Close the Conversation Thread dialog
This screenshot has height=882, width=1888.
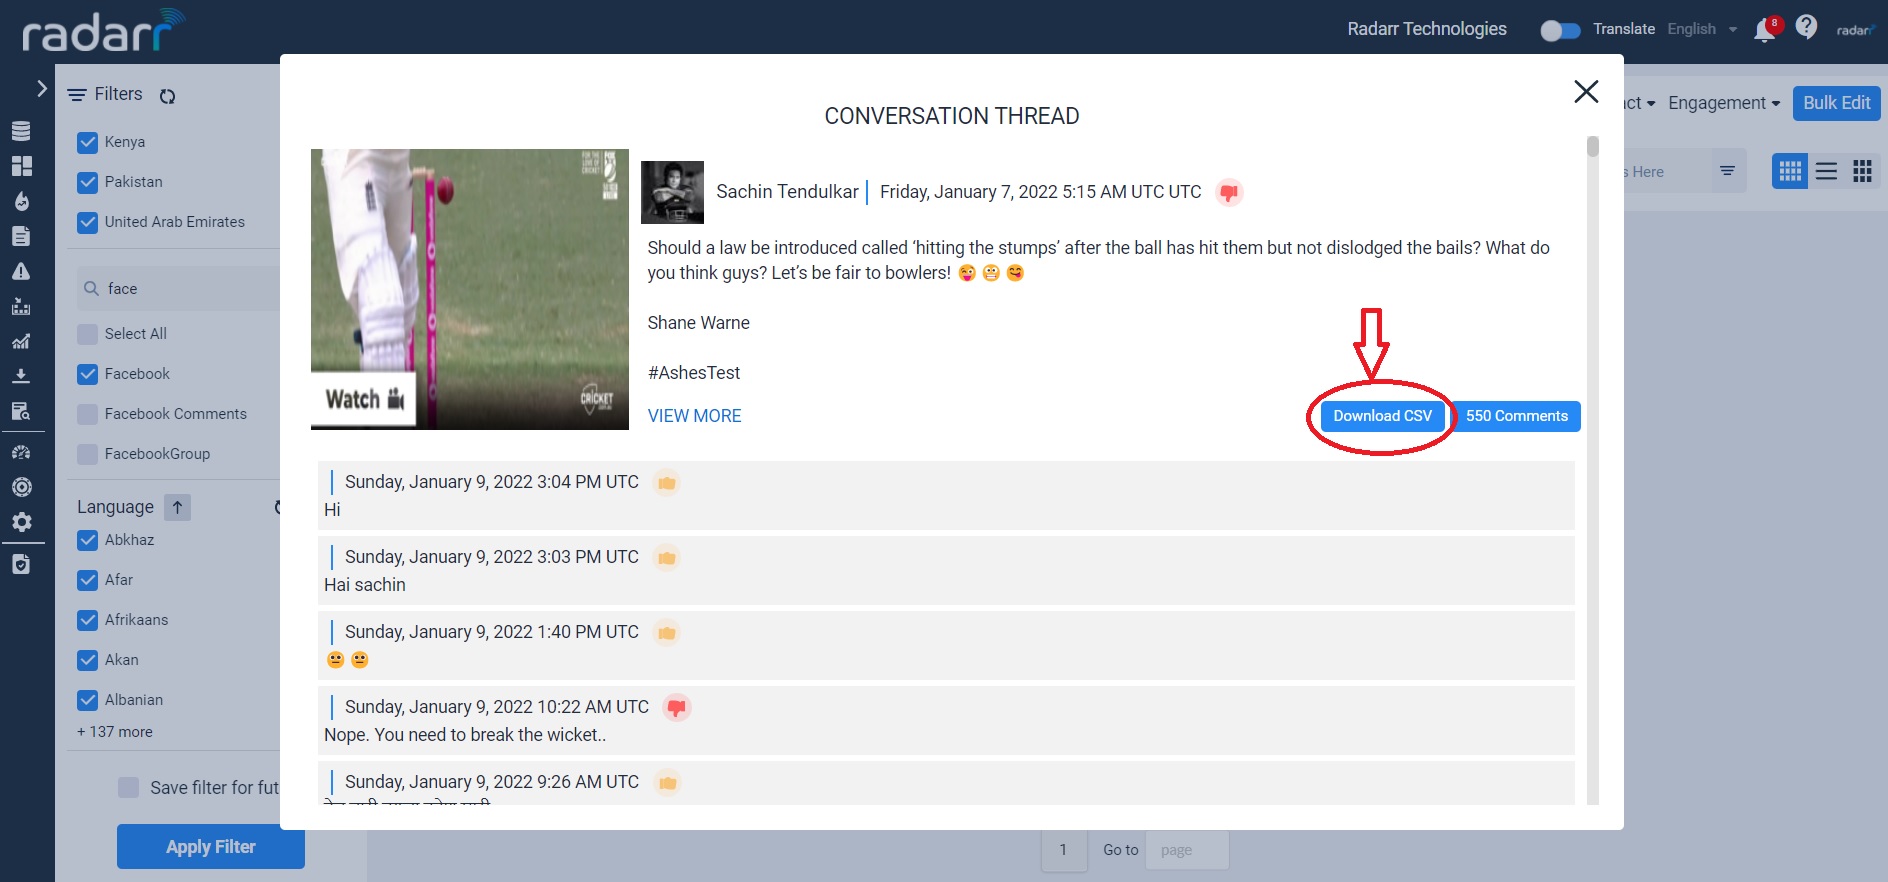coord(1586,91)
